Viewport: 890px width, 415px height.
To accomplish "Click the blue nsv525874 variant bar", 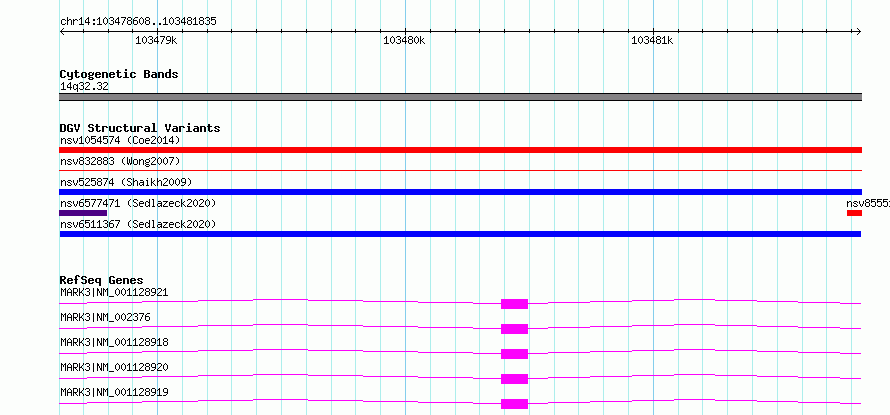I will coord(460,192).
